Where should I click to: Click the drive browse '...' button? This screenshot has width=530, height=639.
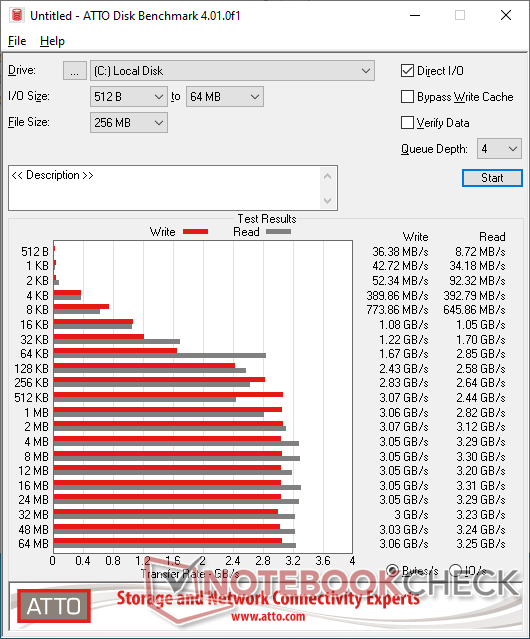tap(75, 71)
